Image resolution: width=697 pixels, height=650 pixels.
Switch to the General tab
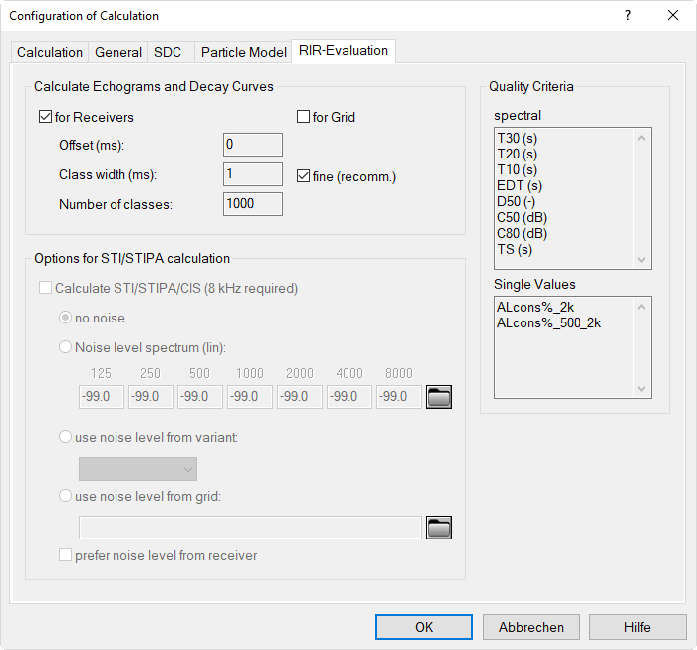[x=118, y=52]
